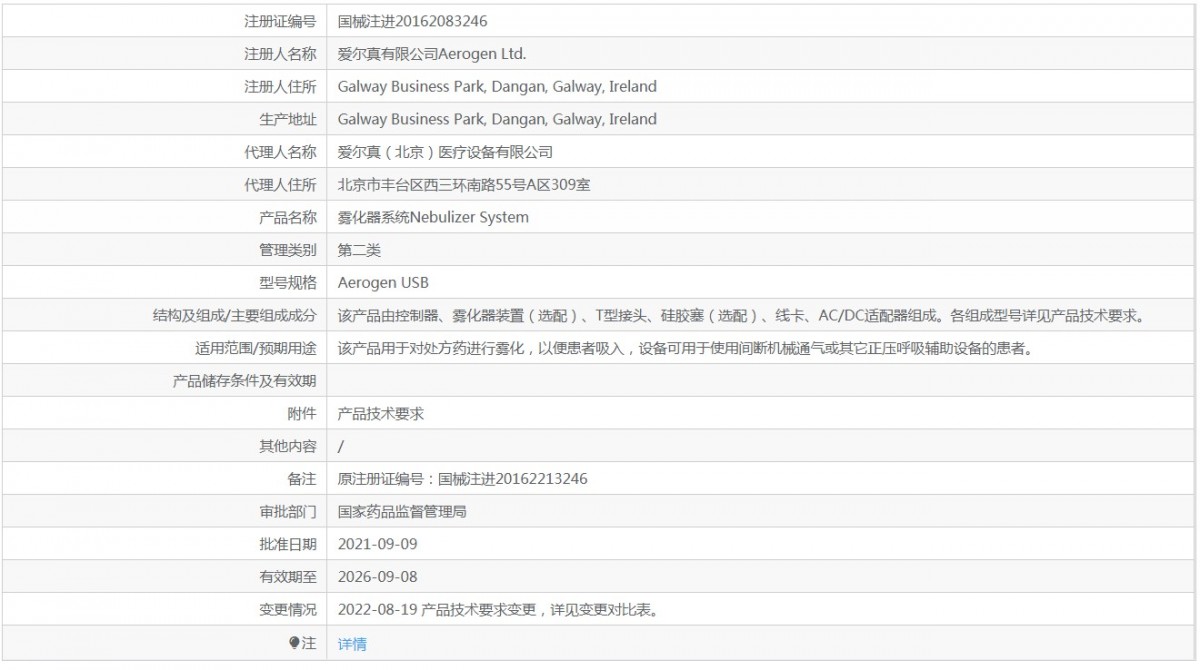This screenshot has width=1200, height=670.
Task: Click the 产品技术要求 value in the 附件 row
Action: click(x=381, y=414)
